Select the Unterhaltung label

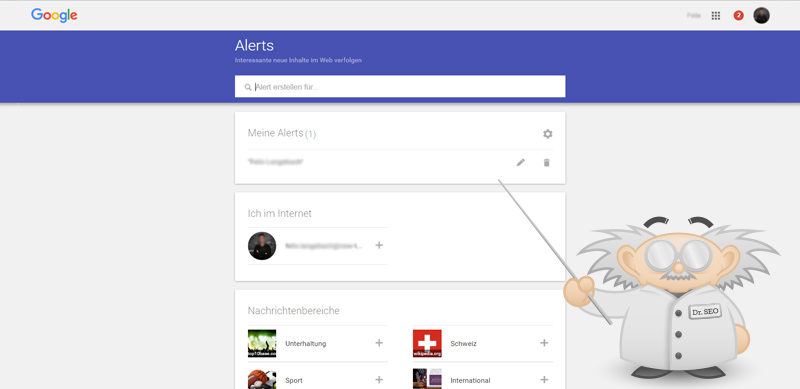(x=306, y=344)
